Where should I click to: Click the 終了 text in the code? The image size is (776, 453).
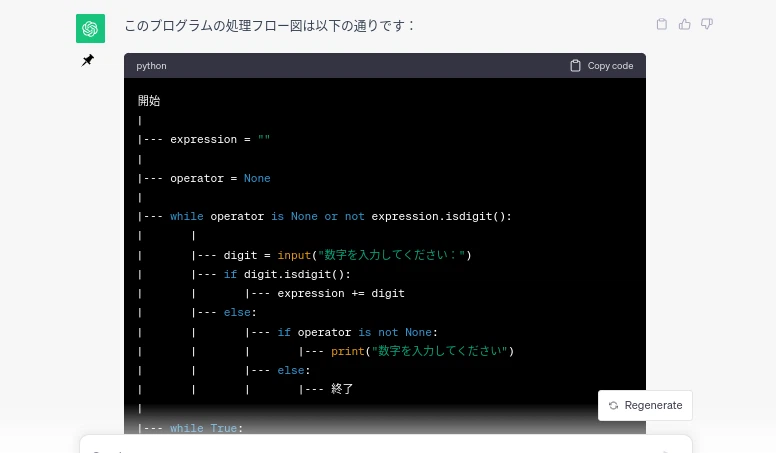[342, 389]
